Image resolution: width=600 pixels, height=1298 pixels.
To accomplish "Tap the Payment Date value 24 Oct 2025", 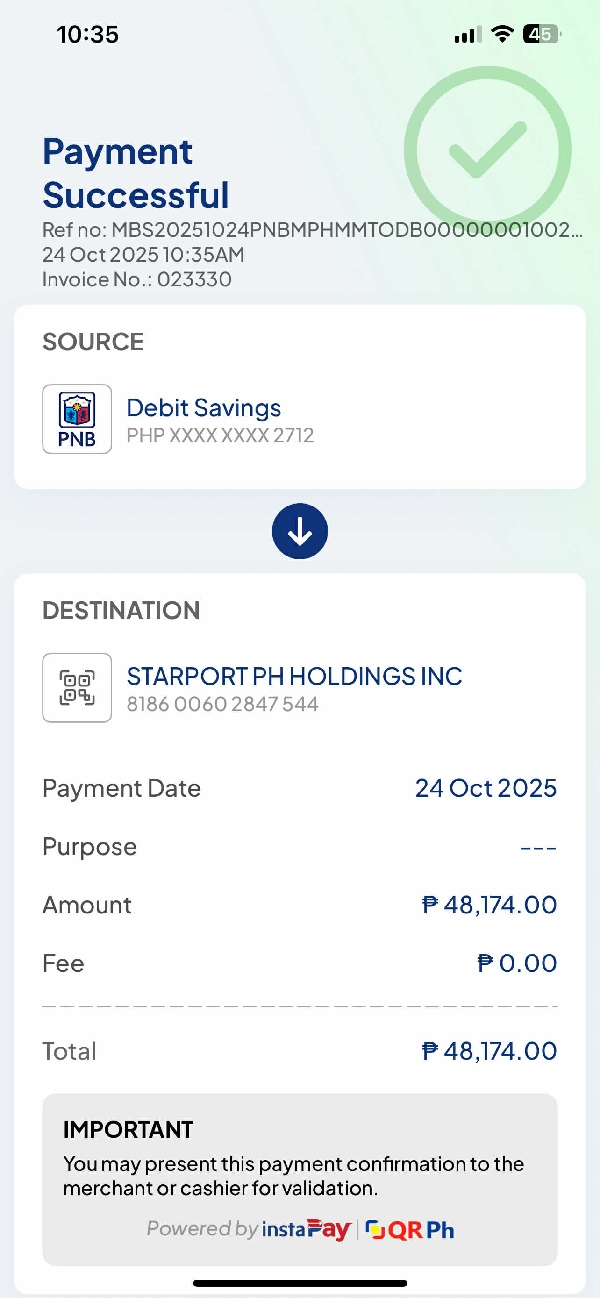I will (x=485, y=788).
